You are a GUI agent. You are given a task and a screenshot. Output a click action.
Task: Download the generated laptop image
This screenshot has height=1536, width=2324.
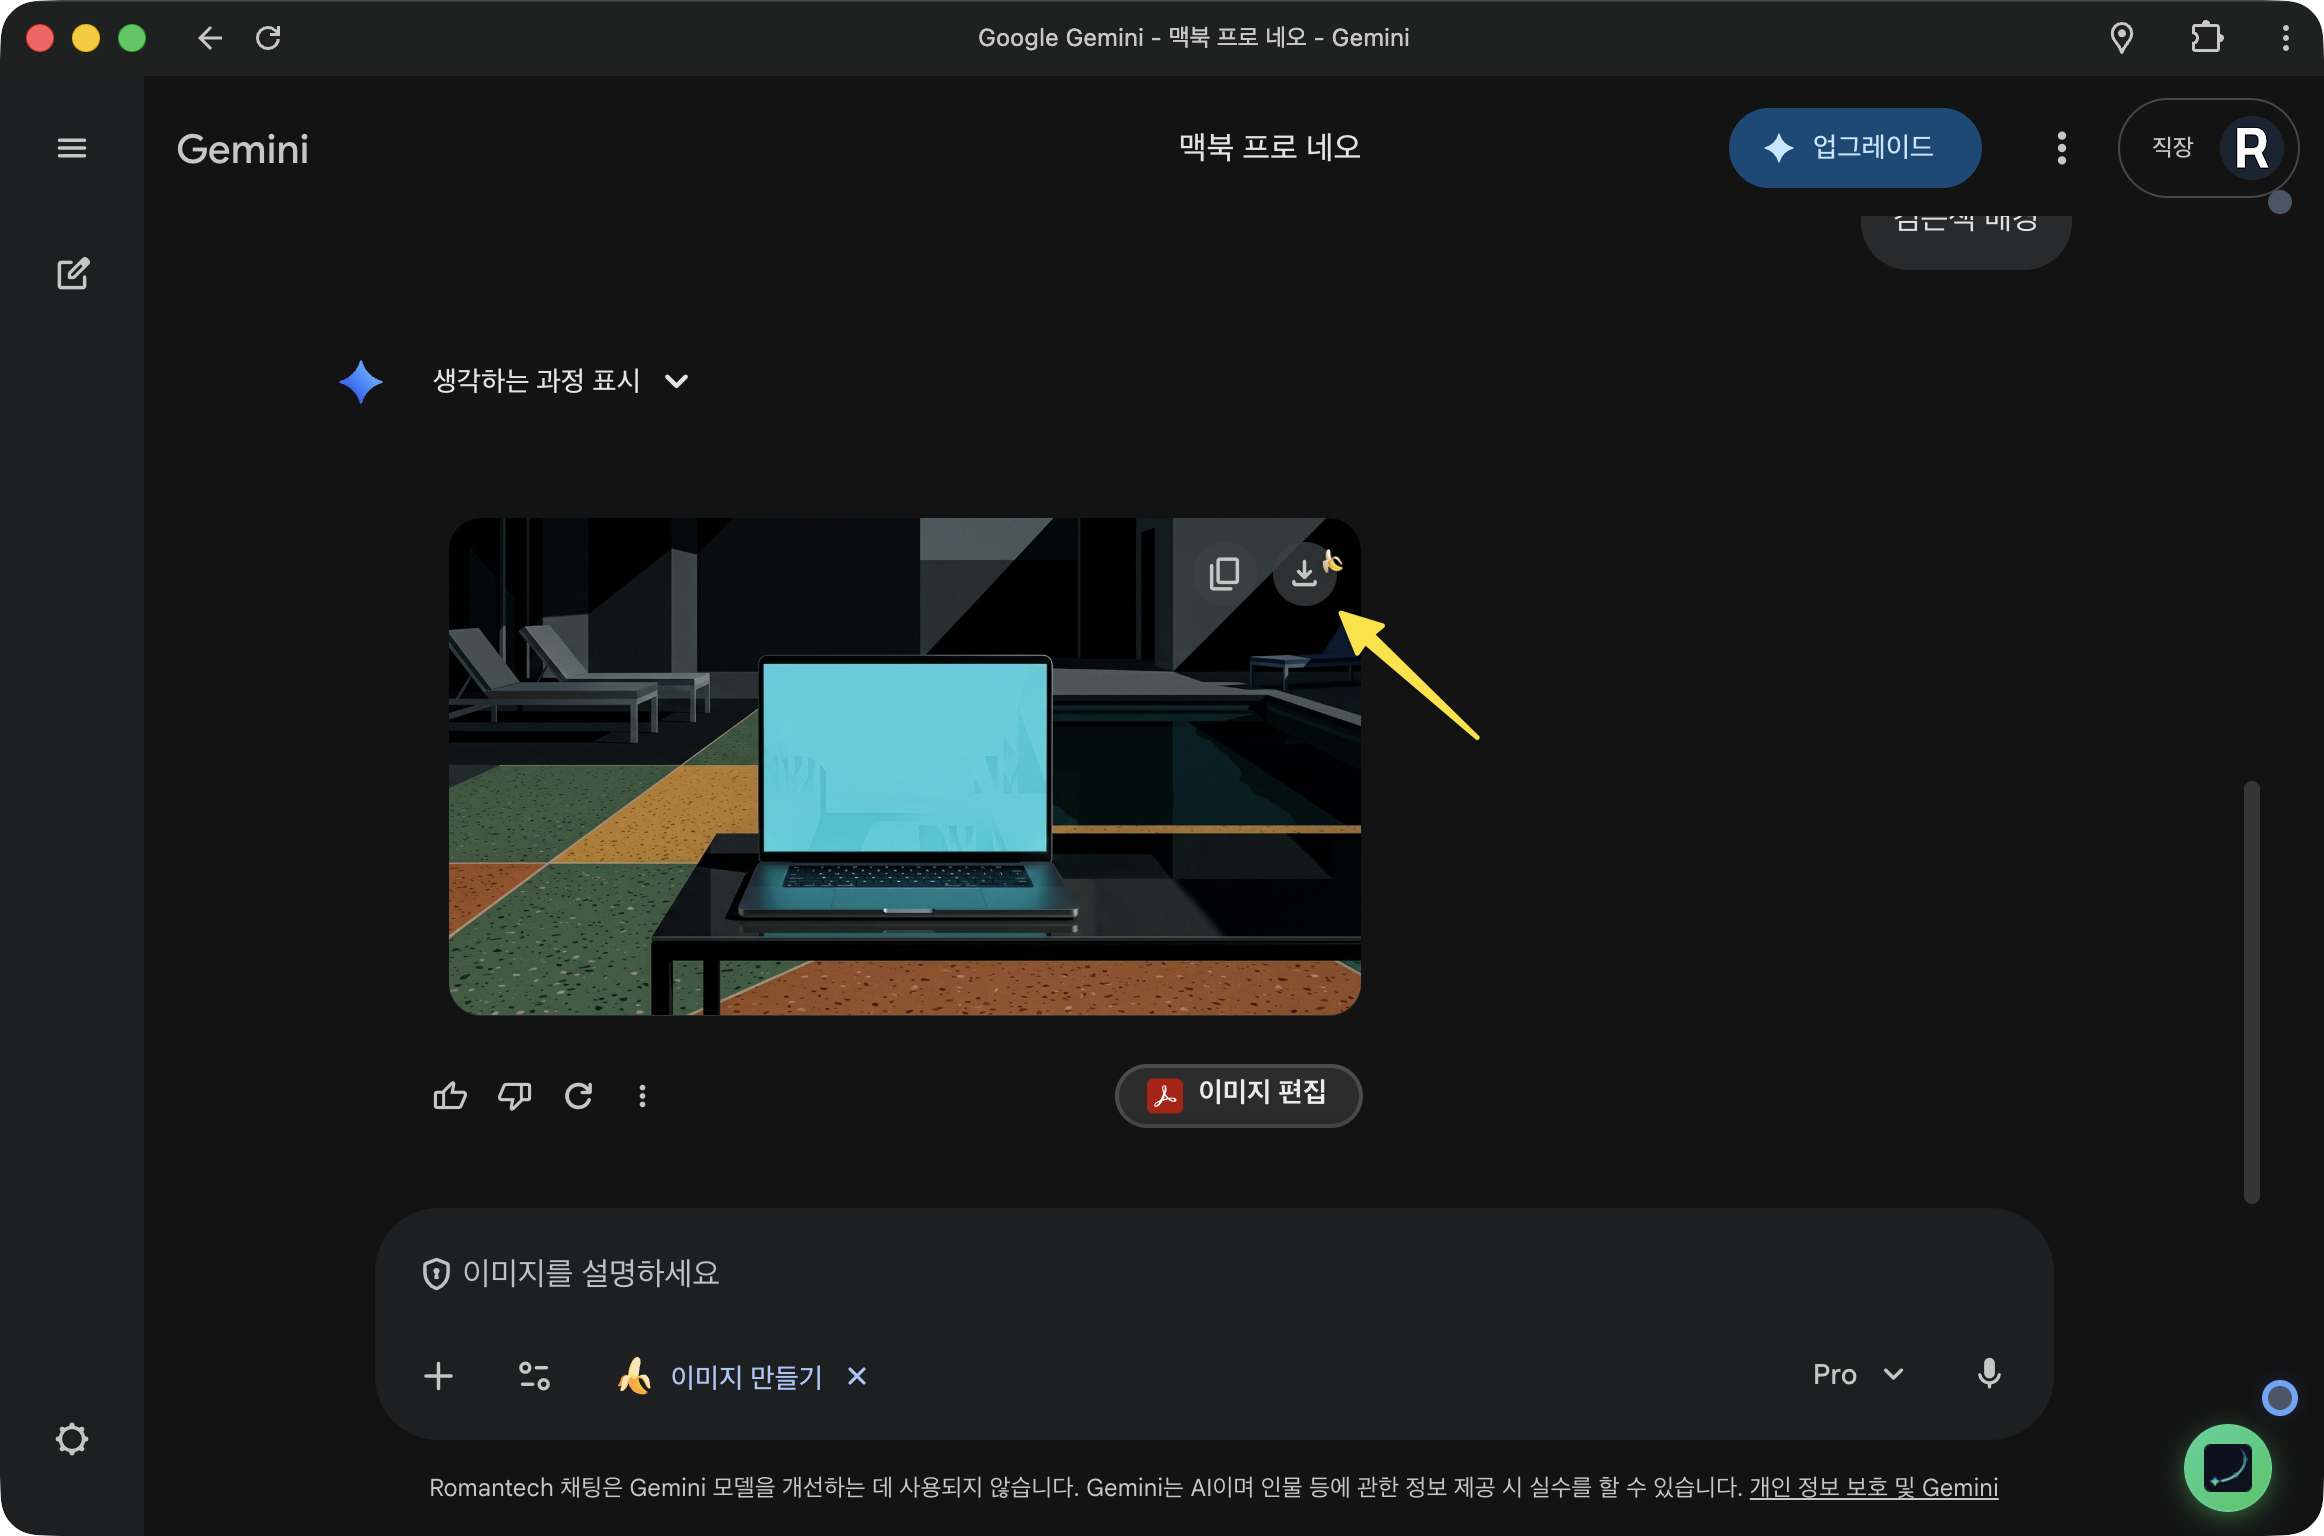coord(1305,573)
